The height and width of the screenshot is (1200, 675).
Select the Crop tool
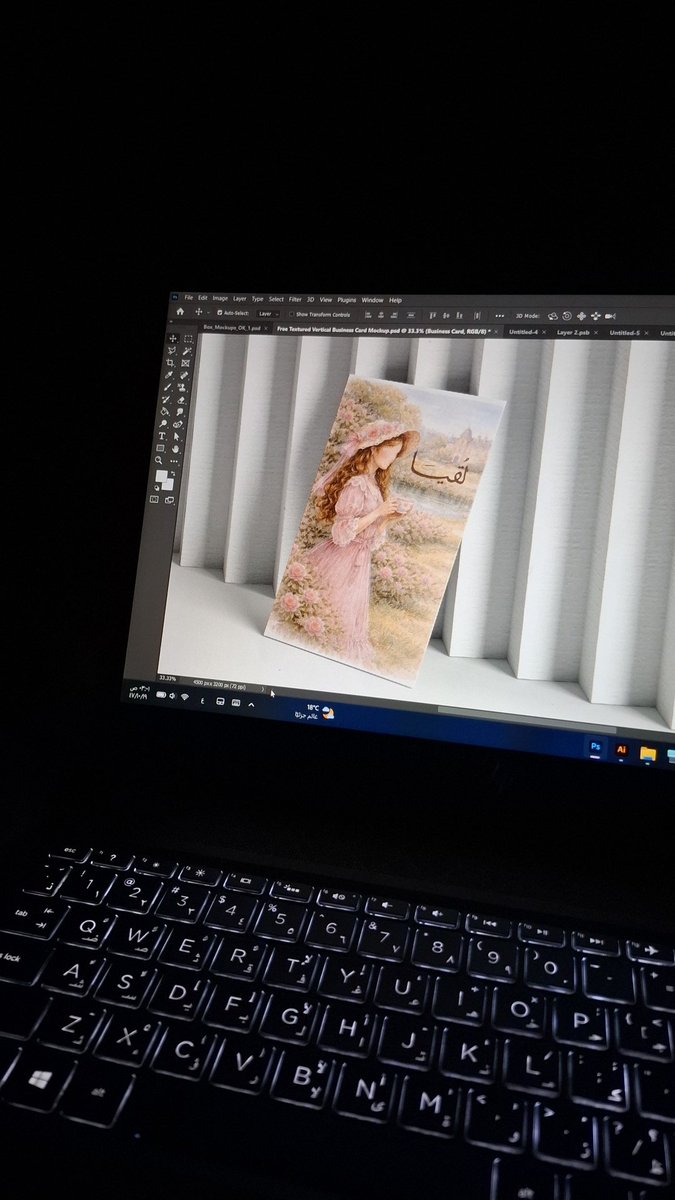point(170,362)
